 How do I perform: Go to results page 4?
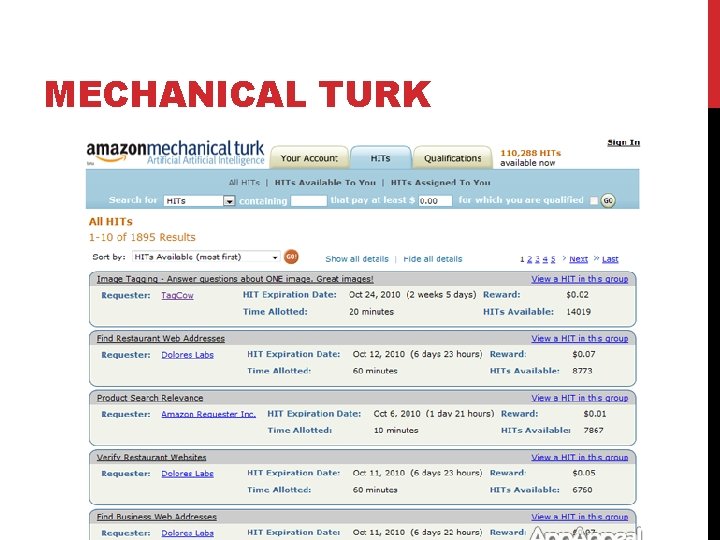(x=545, y=259)
